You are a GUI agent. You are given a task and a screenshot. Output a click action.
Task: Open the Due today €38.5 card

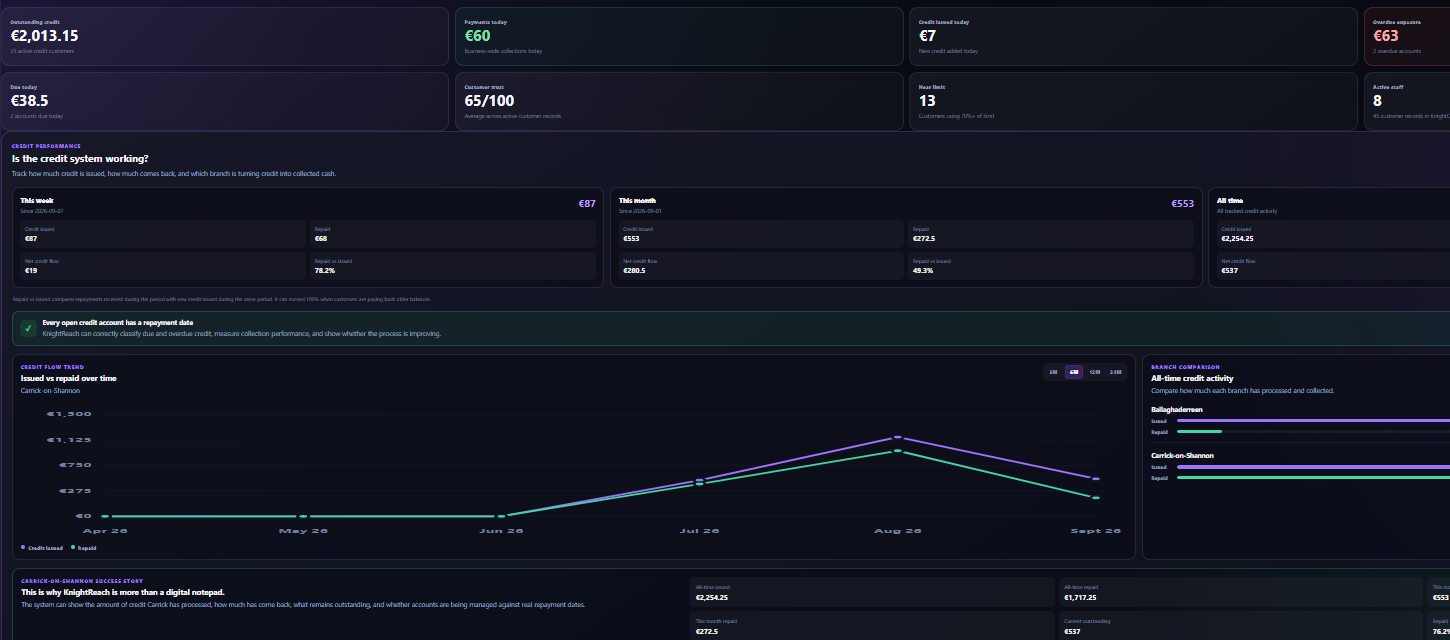coord(225,101)
